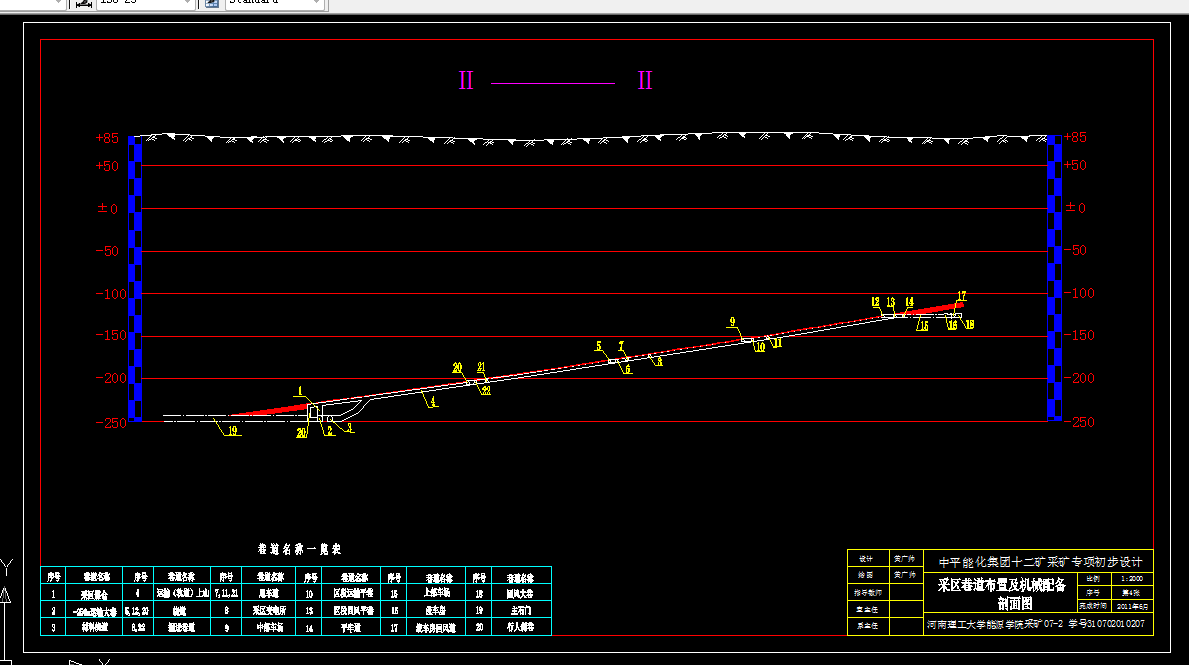Click the dimension style icon
The image size is (1189, 665).
point(82,4)
